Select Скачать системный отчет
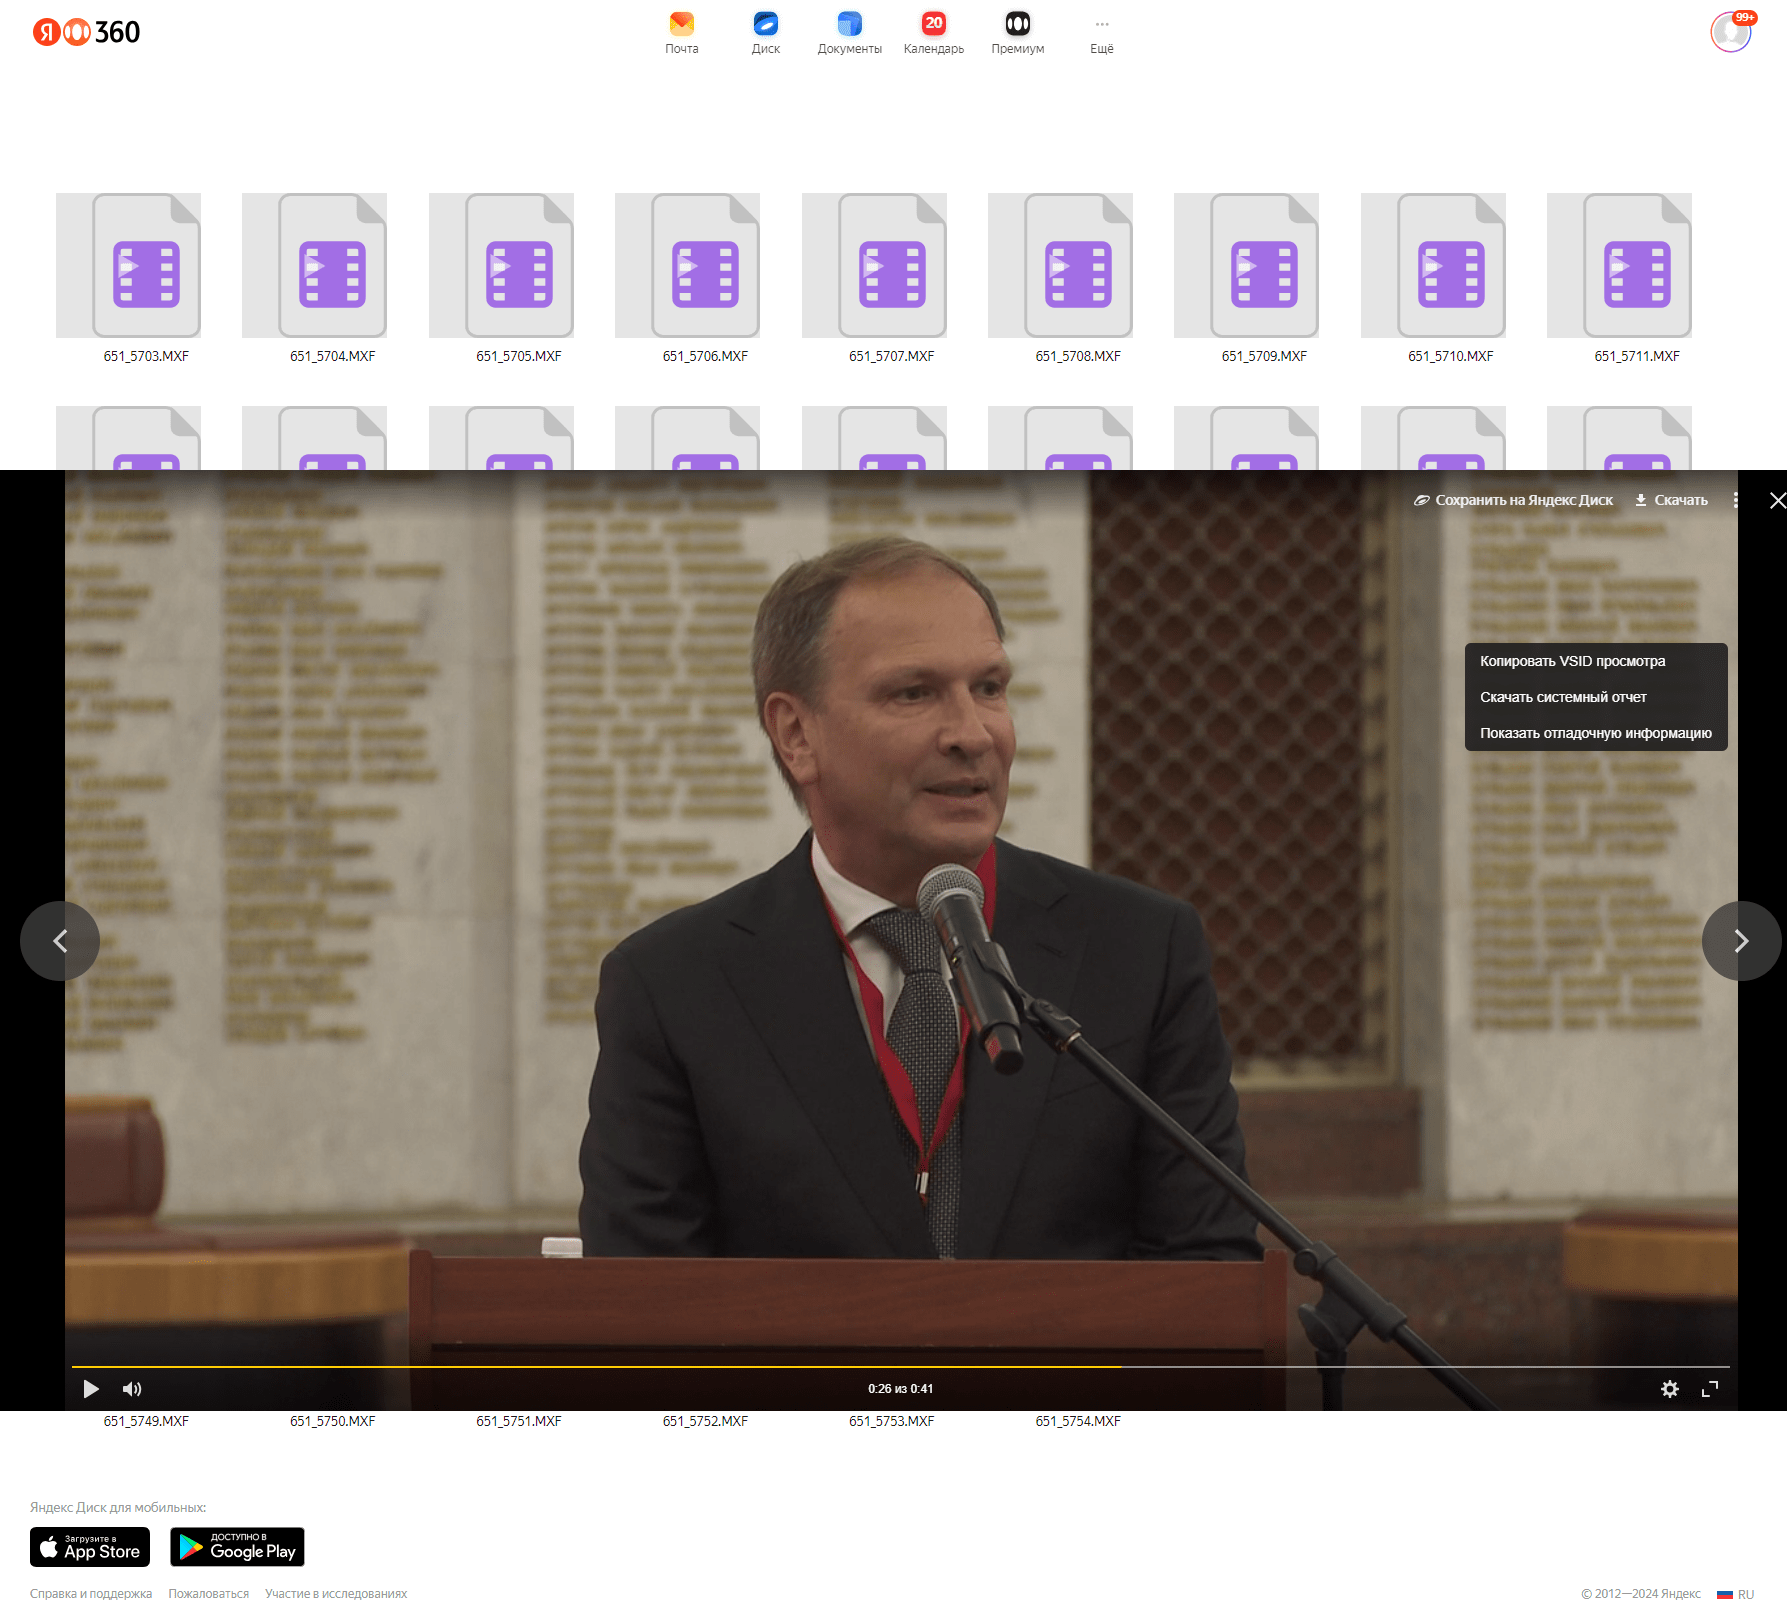Screen dimensions: 1787x1611 coord(1562,697)
